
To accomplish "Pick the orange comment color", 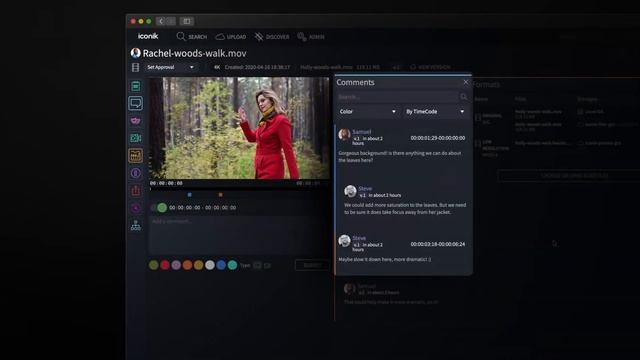I will [187, 265].
